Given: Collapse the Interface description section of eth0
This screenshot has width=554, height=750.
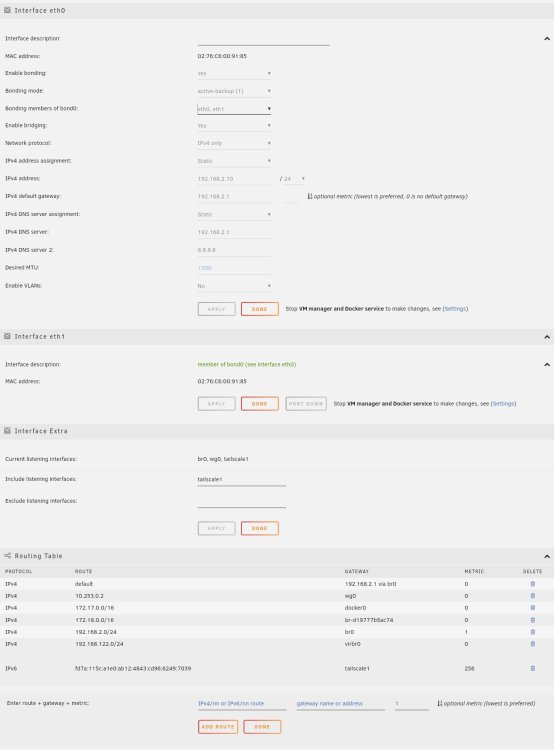Looking at the screenshot, I should point(547,38).
